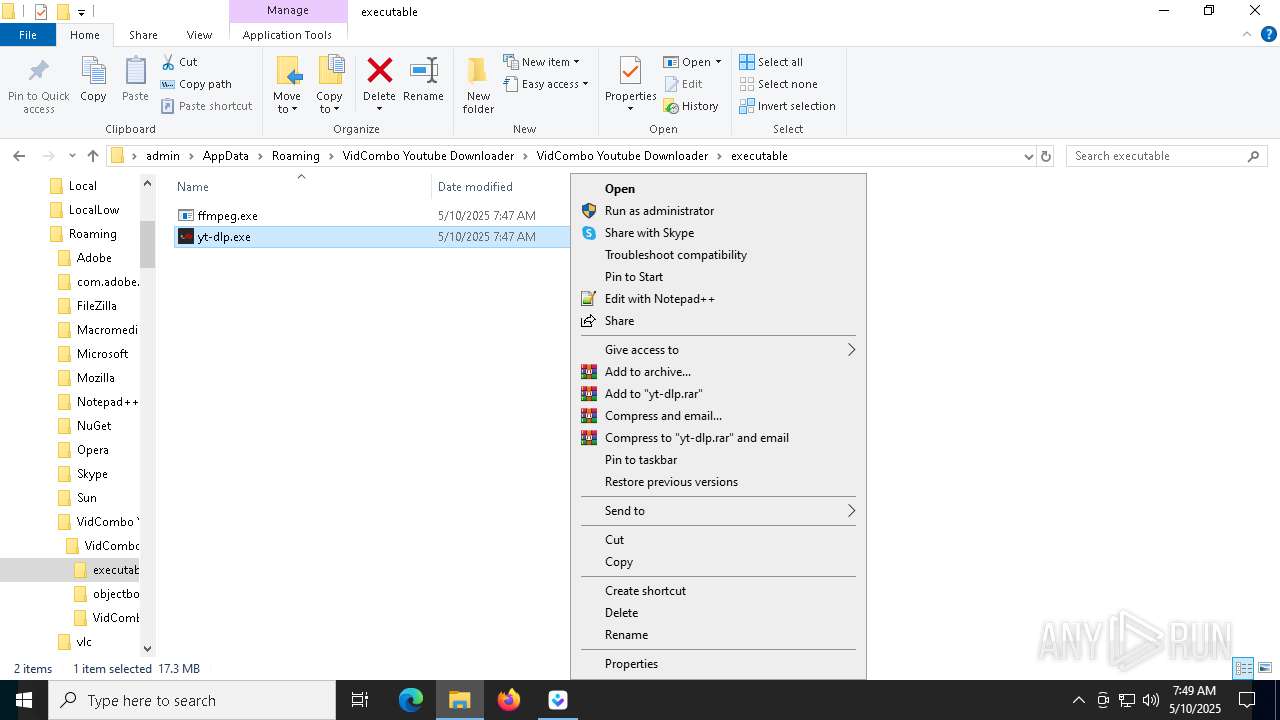Click the Up one level arrow
Viewport: 1280px width, 720px height.
(93, 156)
